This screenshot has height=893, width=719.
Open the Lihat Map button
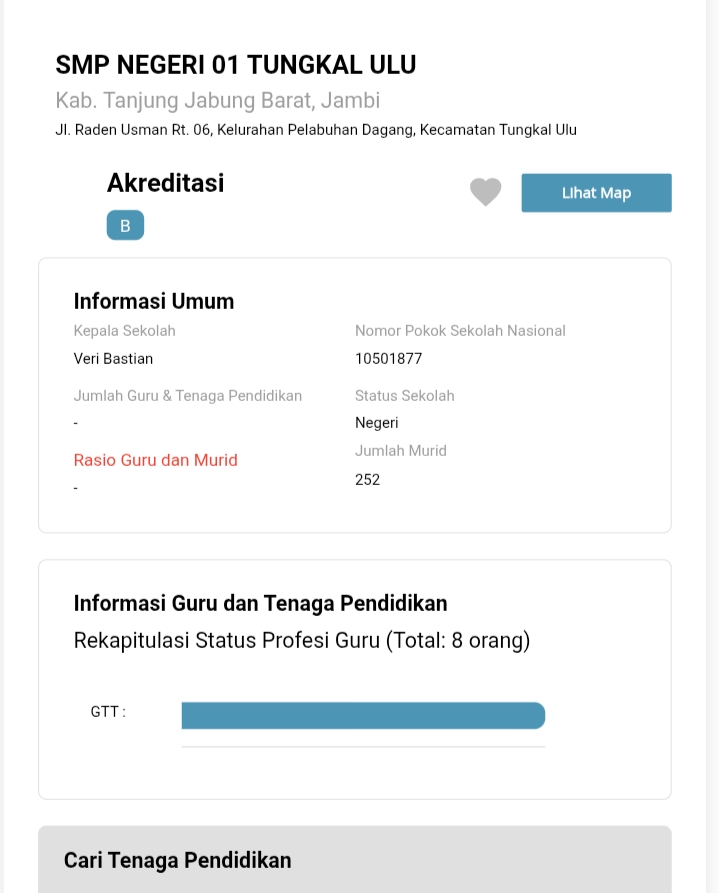(596, 193)
